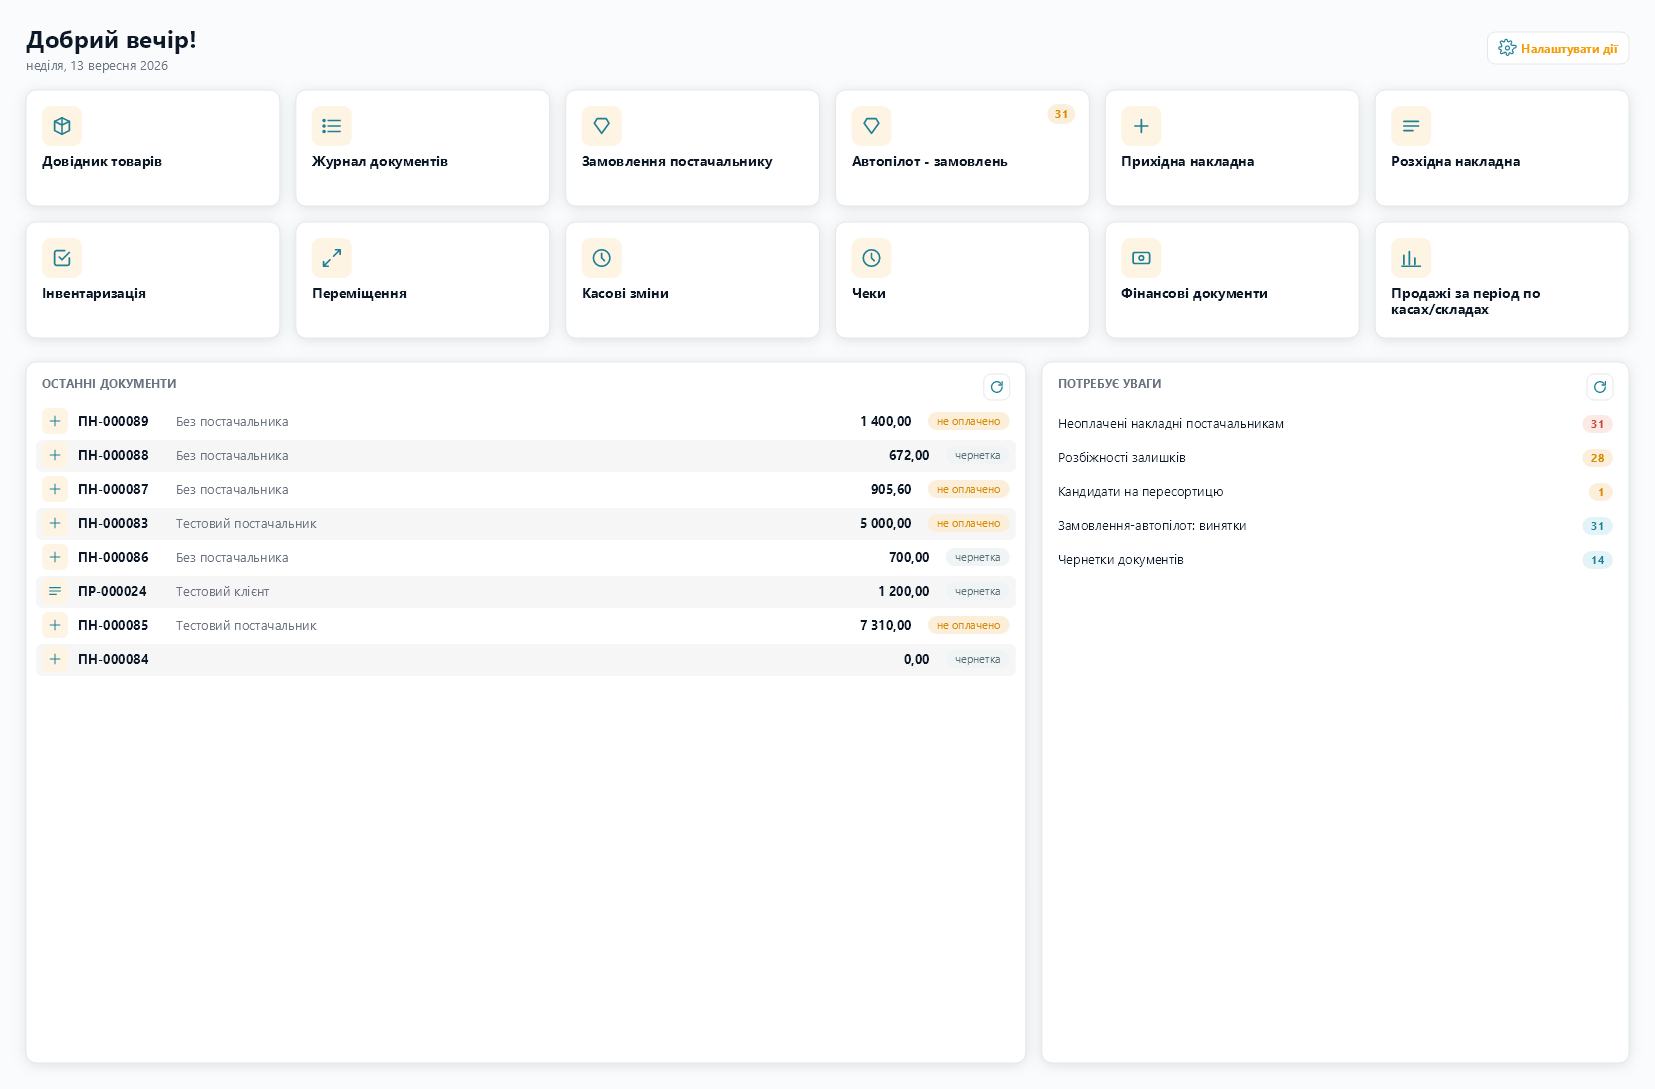Open document ПН-000089

click(x=526, y=422)
